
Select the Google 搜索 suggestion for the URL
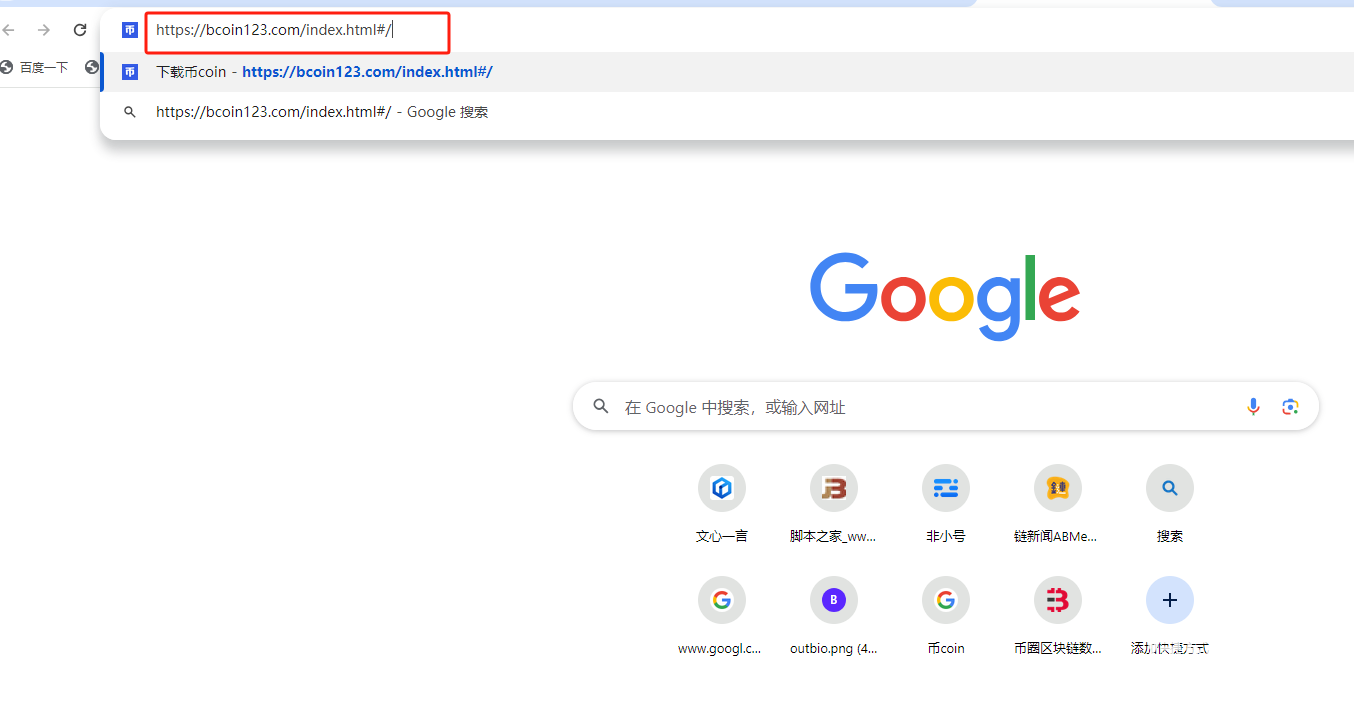pos(321,112)
